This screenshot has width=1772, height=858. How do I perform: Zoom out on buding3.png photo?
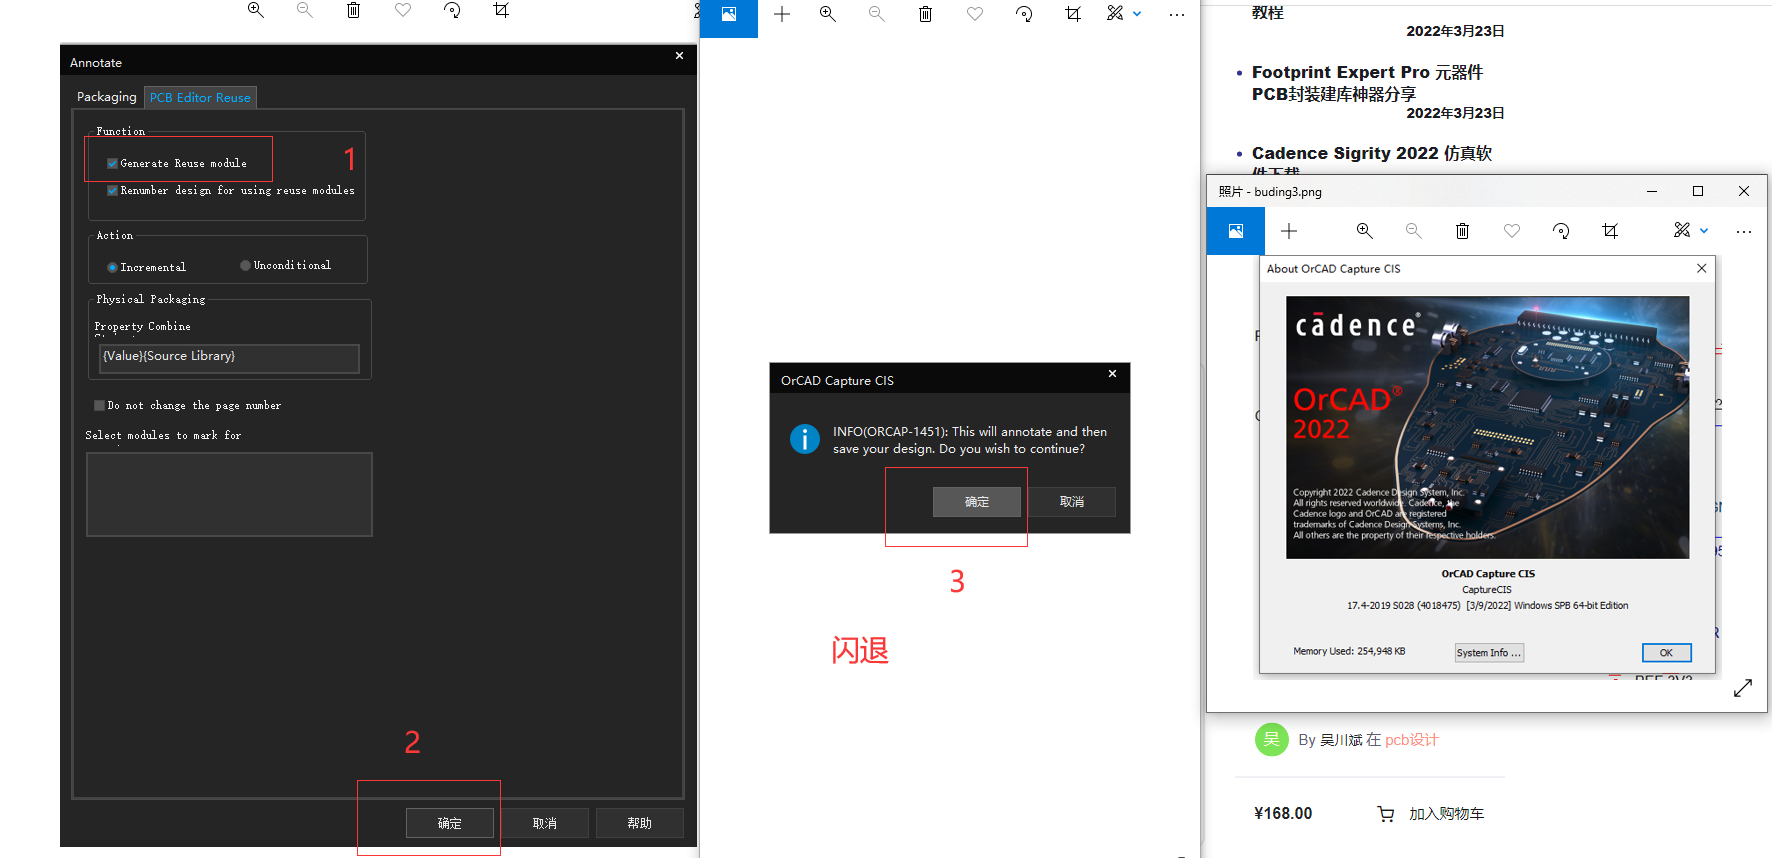pyautogui.click(x=1414, y=231)
